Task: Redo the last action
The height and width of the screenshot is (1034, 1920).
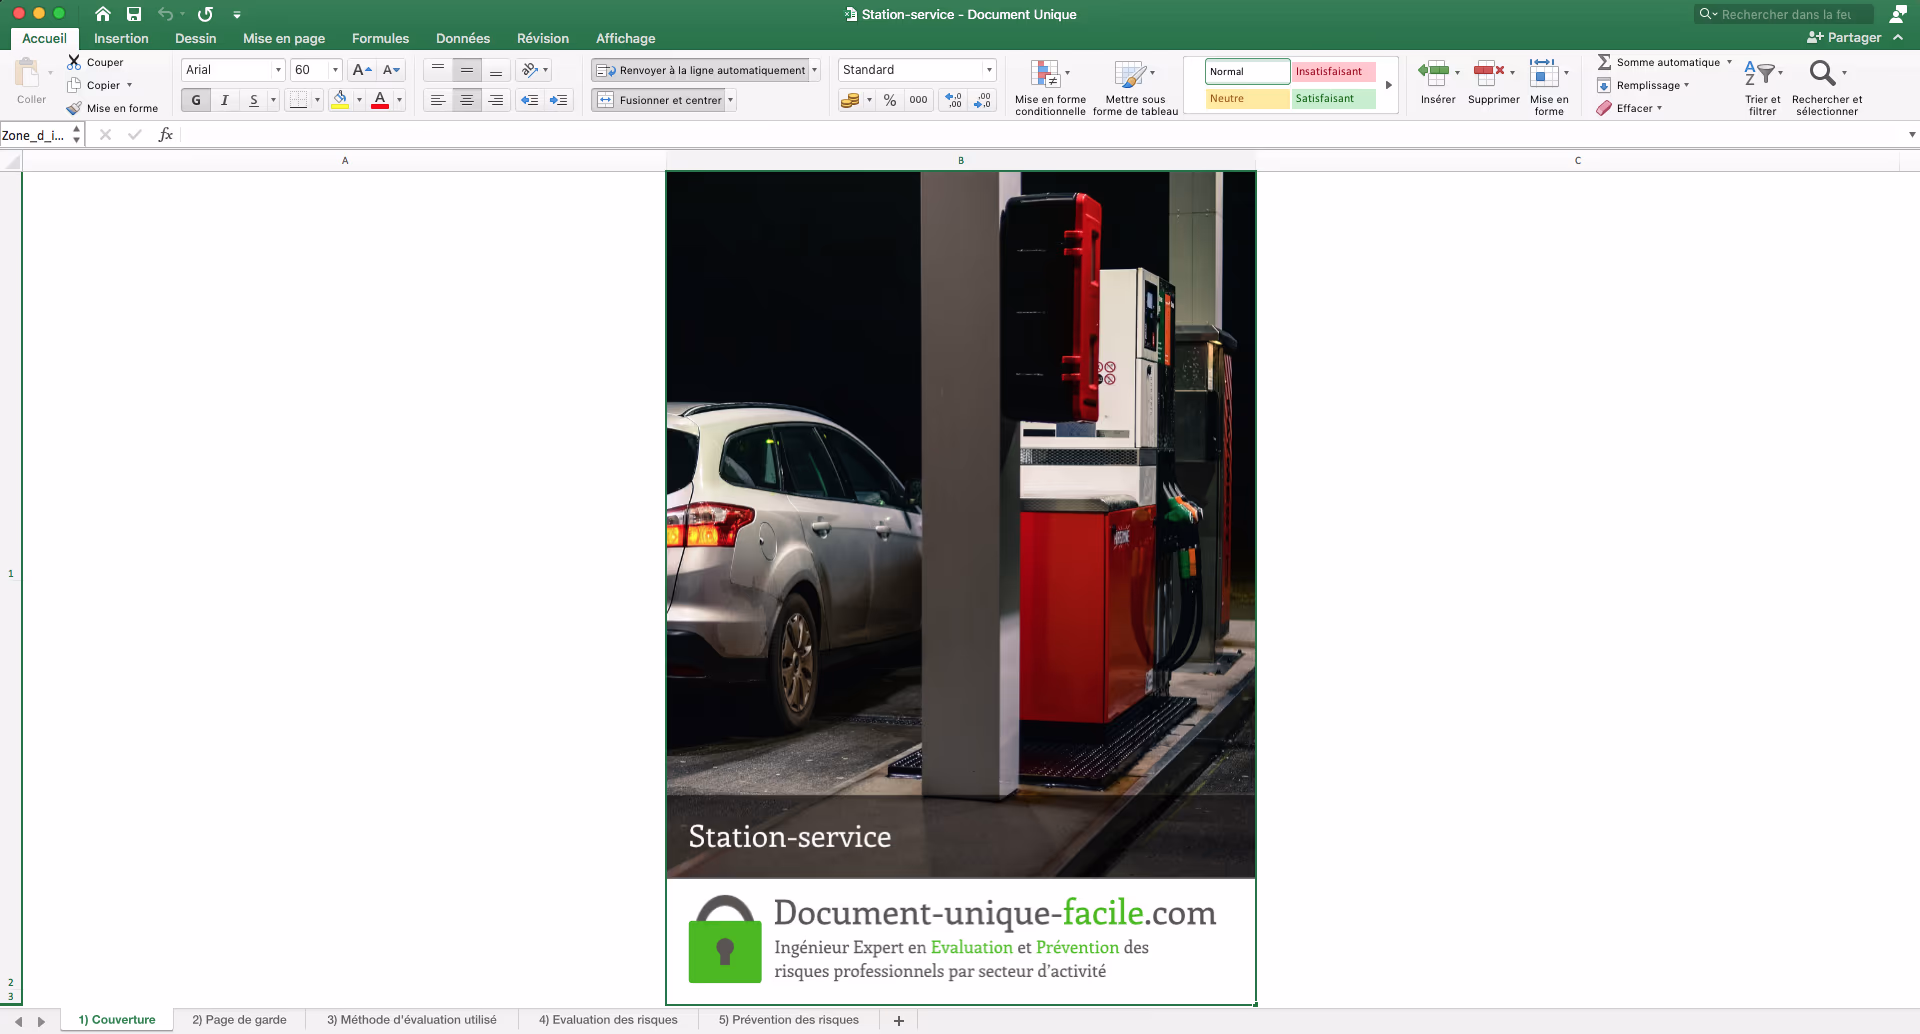Action: click(x=205, y=14)
